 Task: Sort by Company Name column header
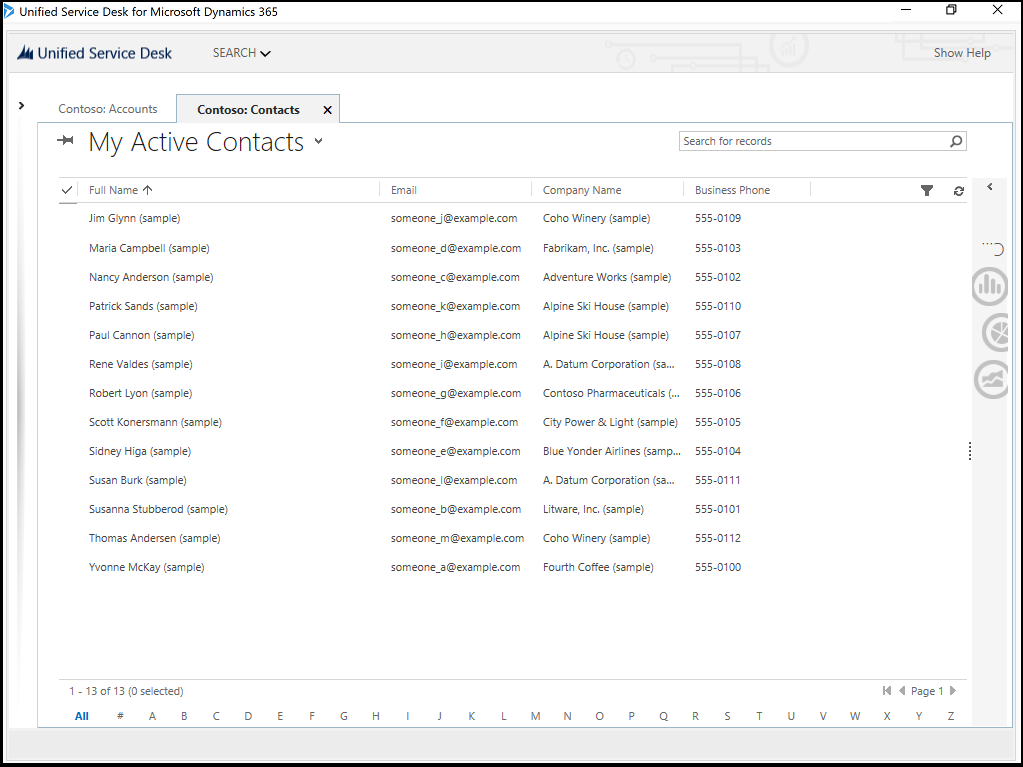[582, 190]
